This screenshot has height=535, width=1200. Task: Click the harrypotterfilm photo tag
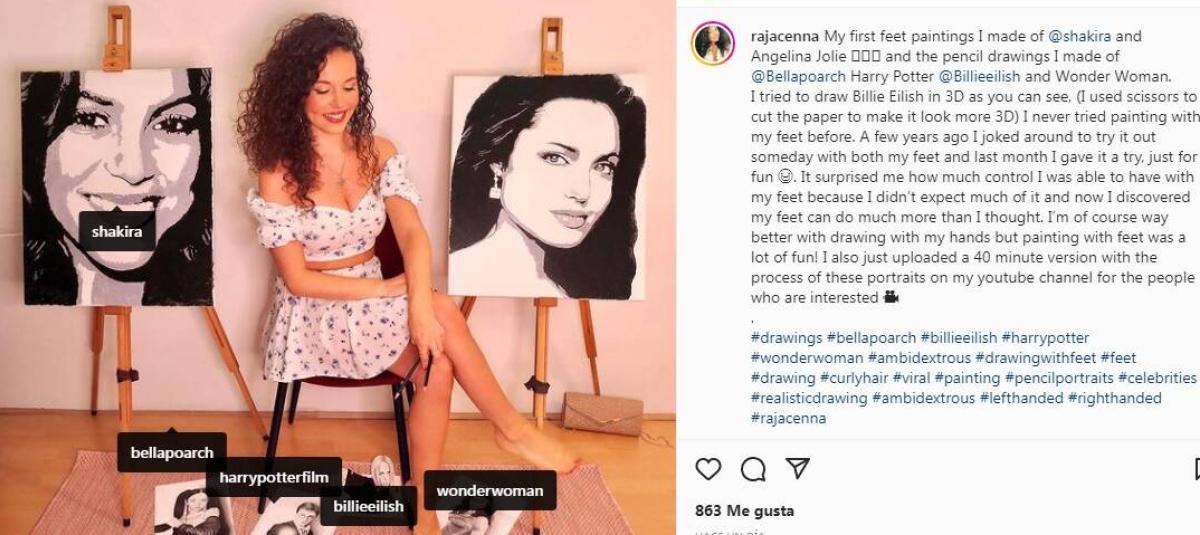(274, 478)
